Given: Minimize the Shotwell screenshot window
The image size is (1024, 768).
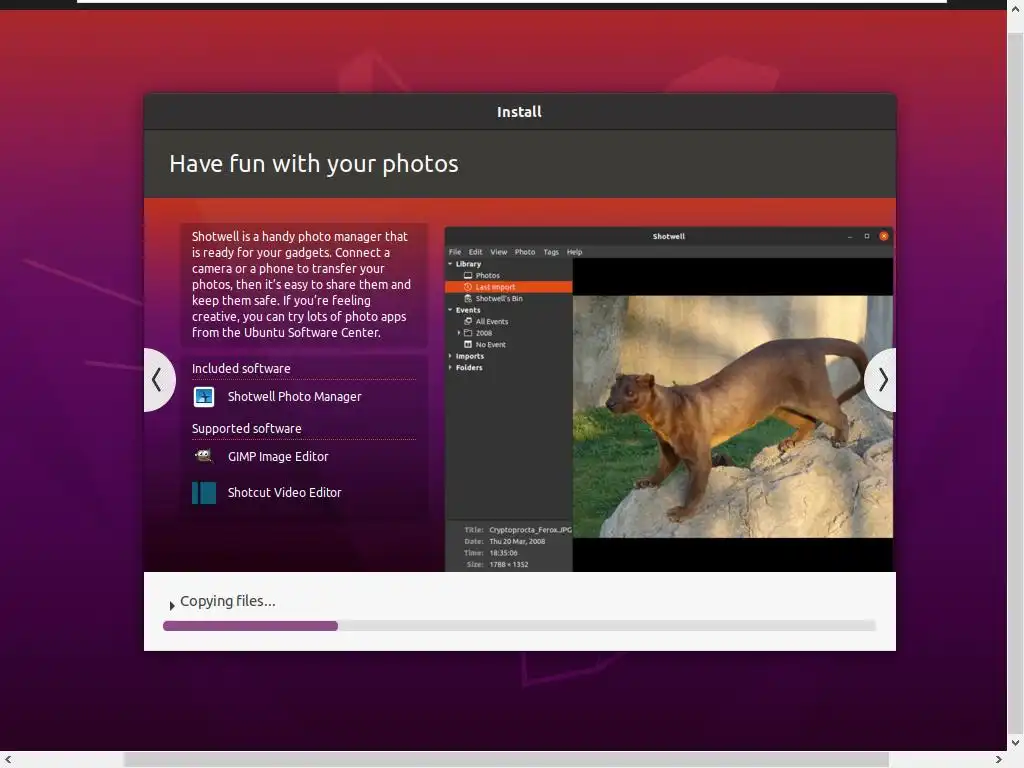Looking at the screenshot, I should click(x=850, y=236).
